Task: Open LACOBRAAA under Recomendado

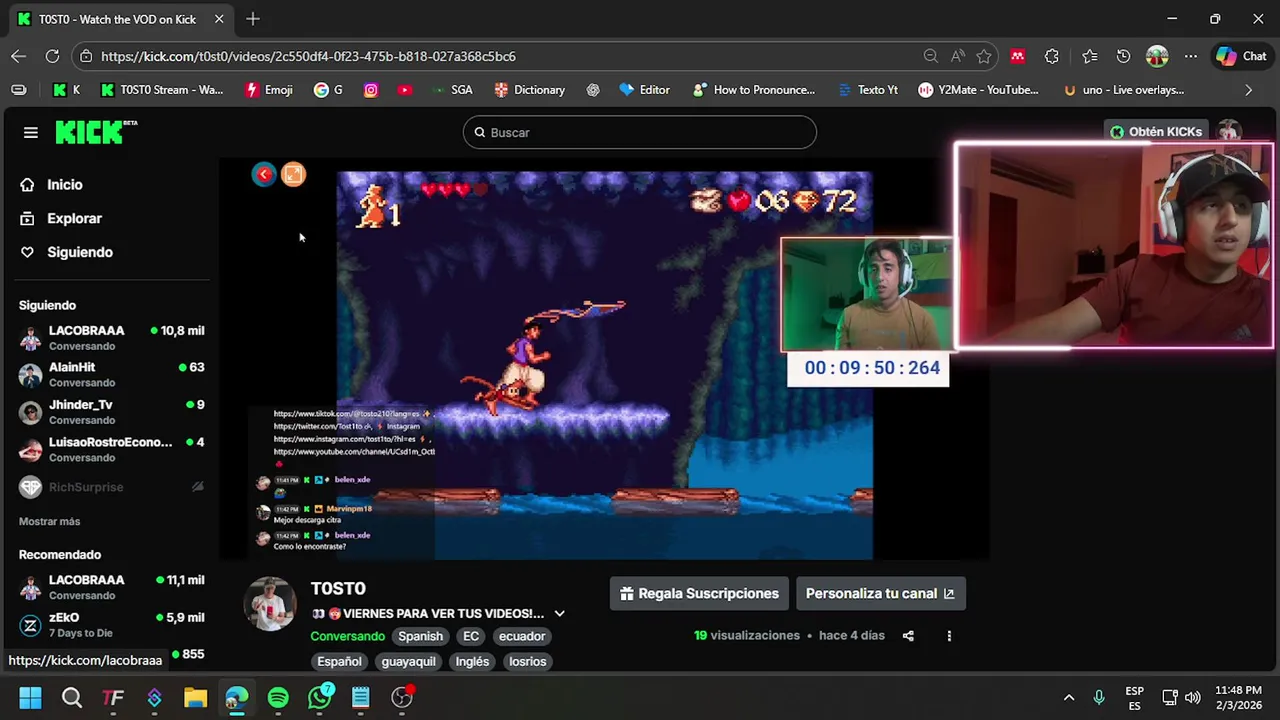Action: (112, 587)
